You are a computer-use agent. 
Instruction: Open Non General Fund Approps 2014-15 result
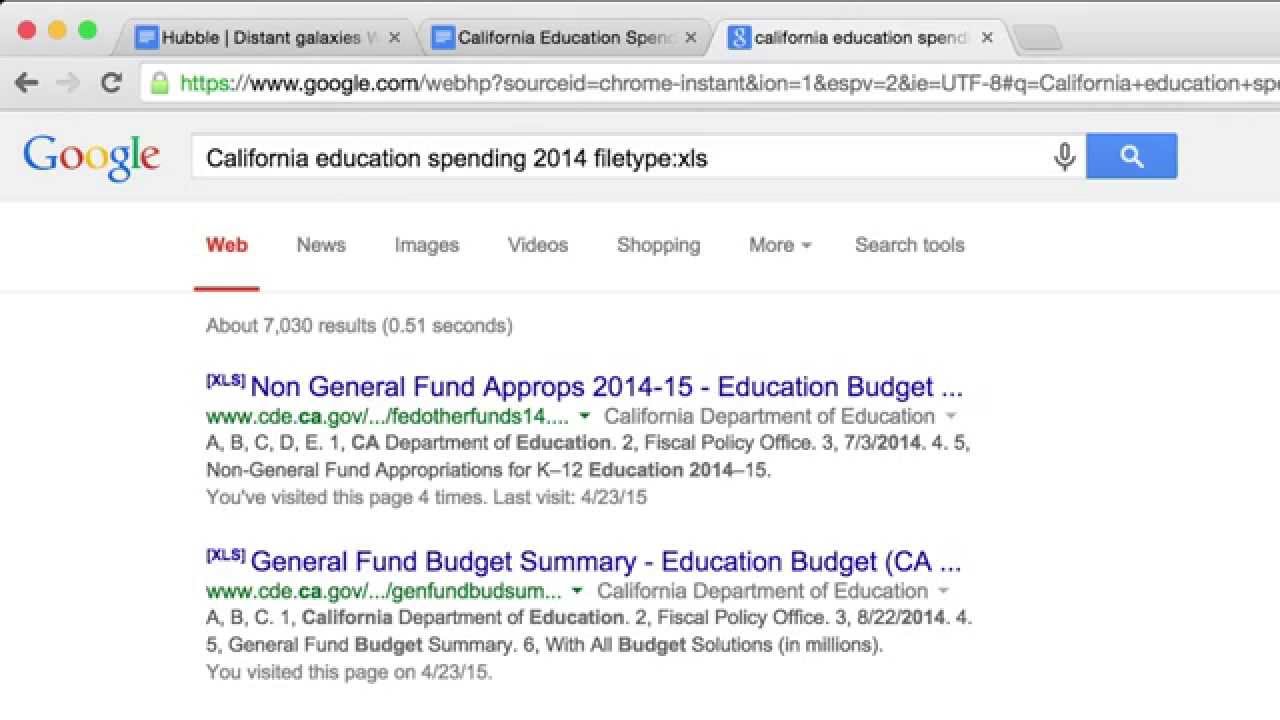(606, 387)
